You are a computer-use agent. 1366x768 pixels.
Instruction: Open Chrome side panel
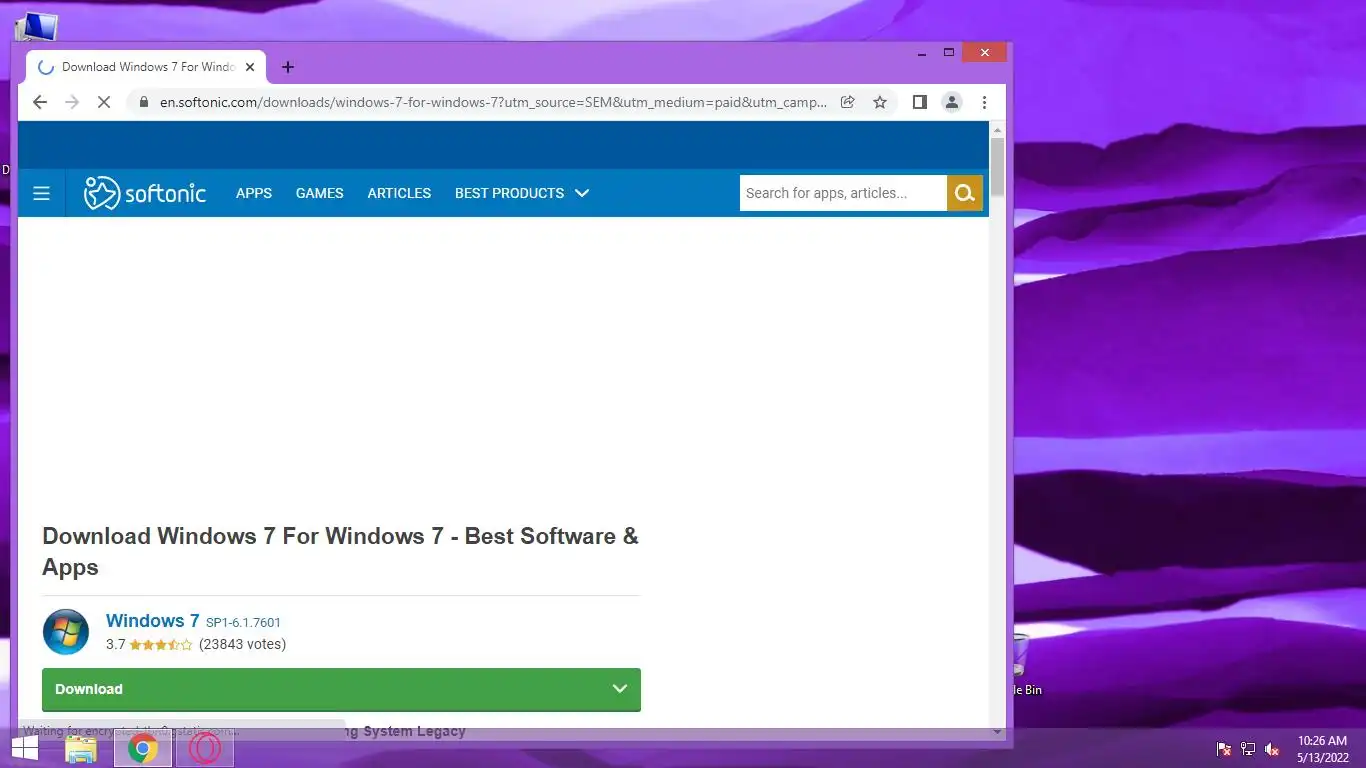[920, 102]
